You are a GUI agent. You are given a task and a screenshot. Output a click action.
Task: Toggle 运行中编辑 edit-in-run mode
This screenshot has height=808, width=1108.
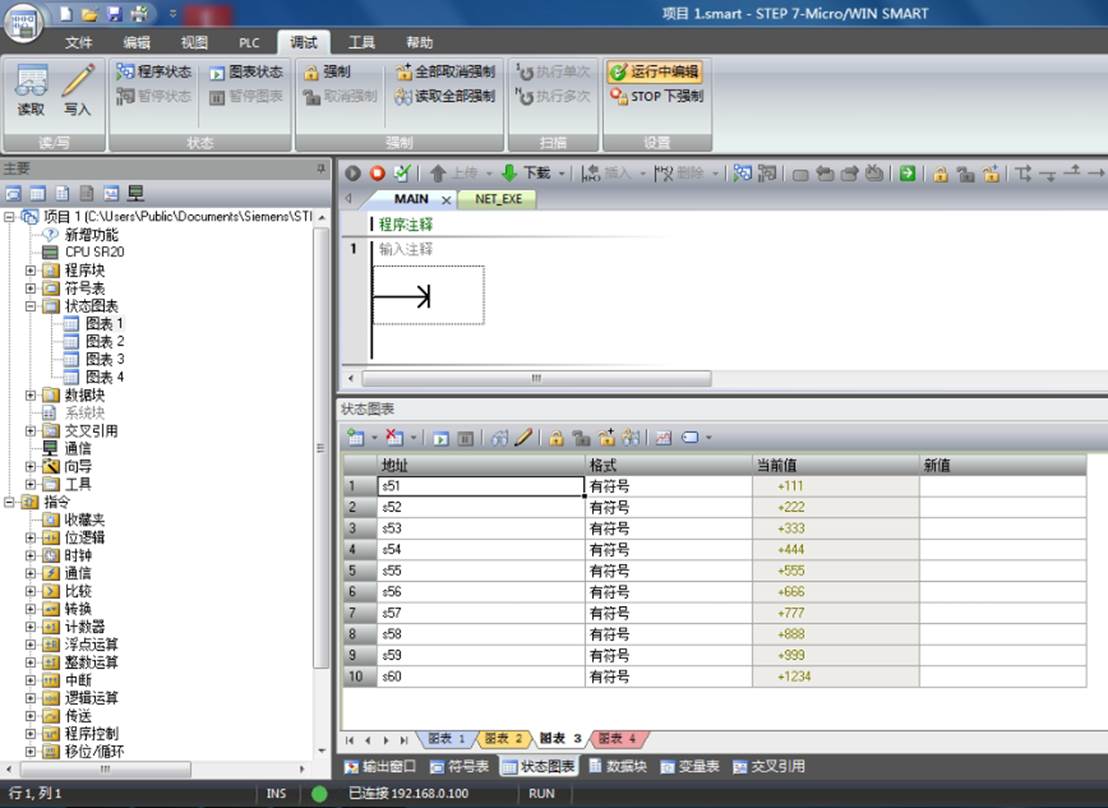[654, 72]
